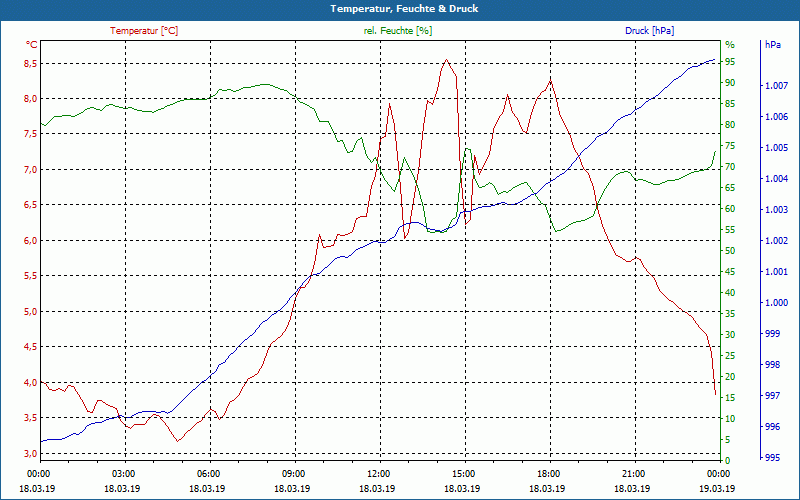Click the 35 humidity axis value
Screen dimensions: 800x500
(730, 314)
